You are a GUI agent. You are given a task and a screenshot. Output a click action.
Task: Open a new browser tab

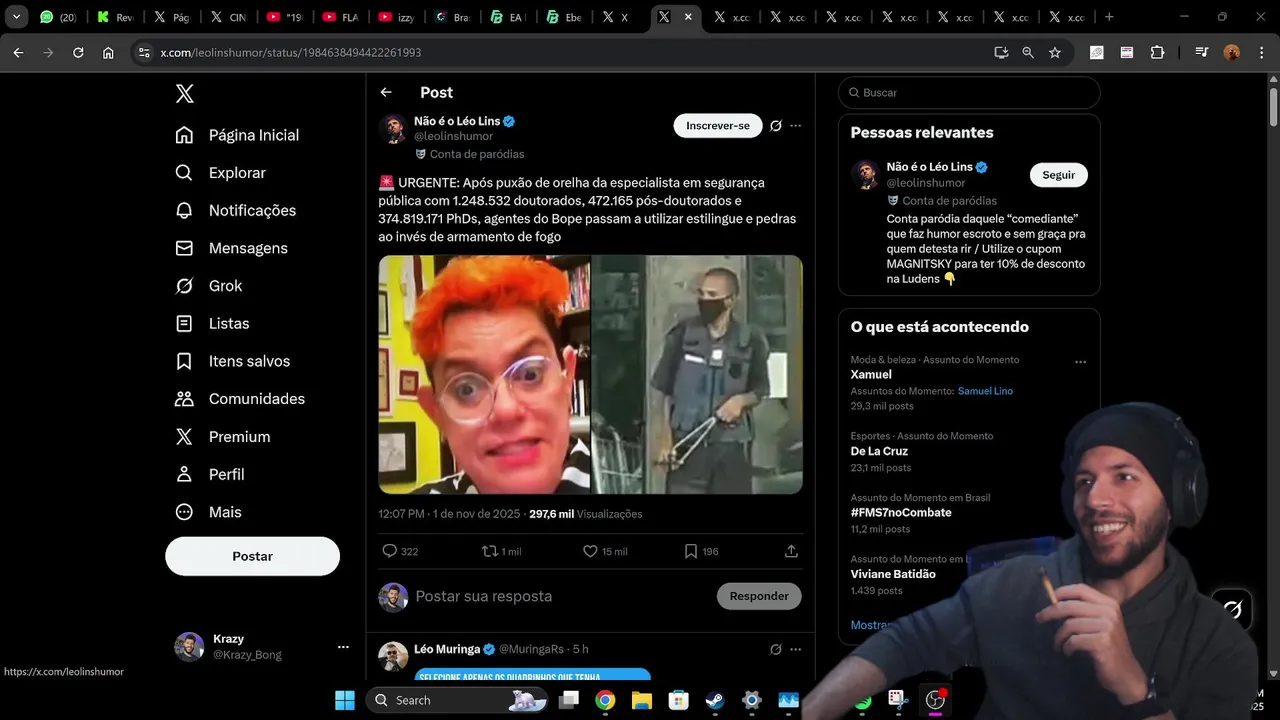pyautogui.click(x=1108, y=17)
